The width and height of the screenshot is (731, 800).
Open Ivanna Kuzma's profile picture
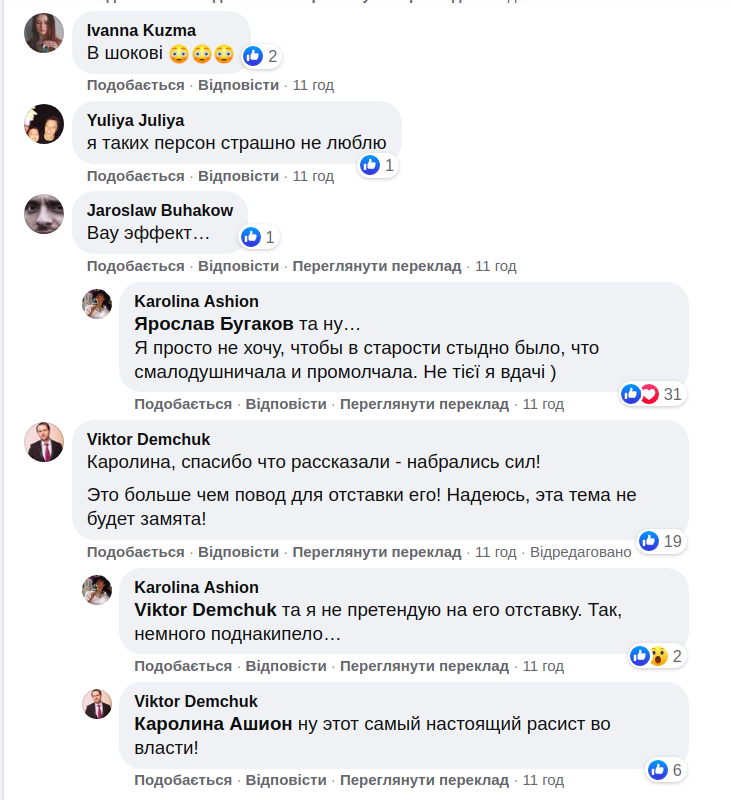click(44, 33)
